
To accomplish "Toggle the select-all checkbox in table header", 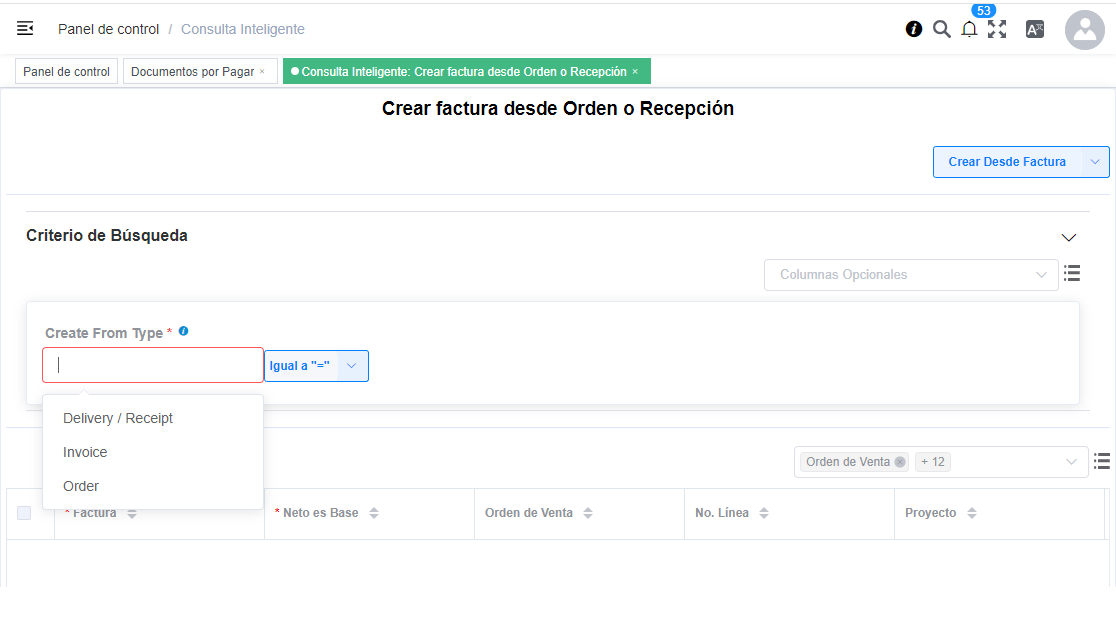I will tap(24, 513).
